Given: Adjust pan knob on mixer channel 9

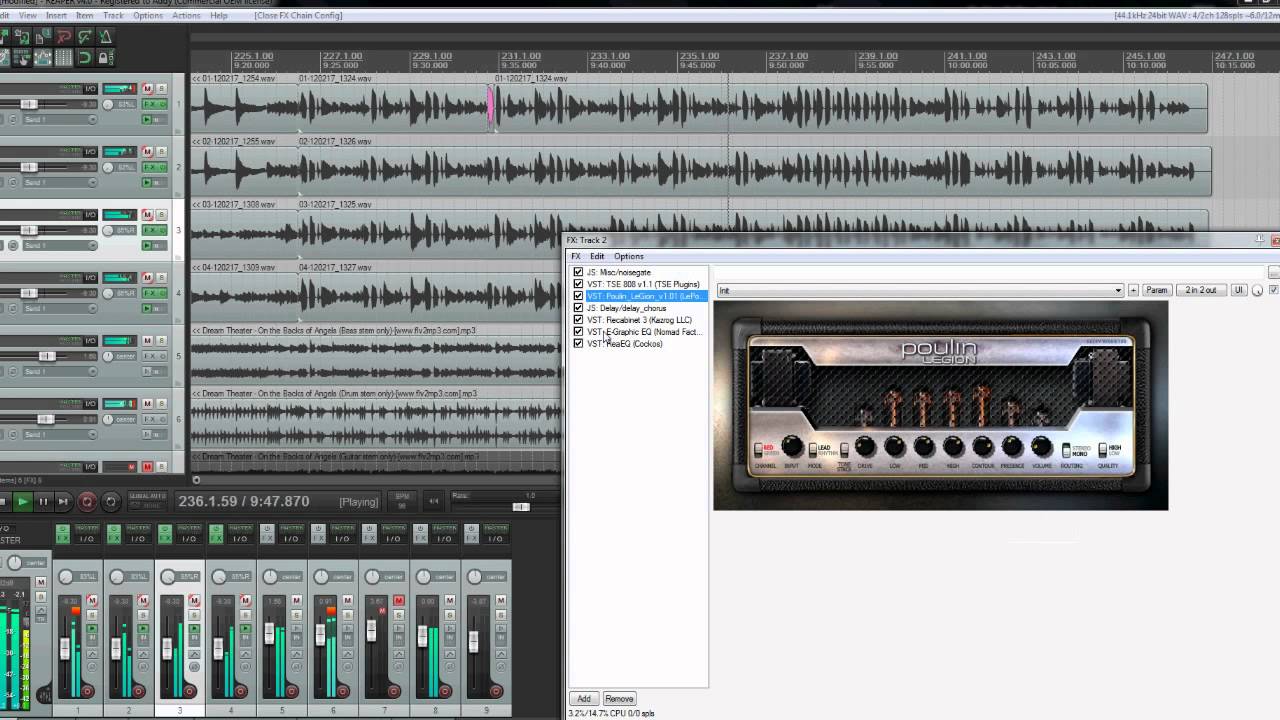Looking at the screenshot, I should pyautogui.click(x=474, y=576).
